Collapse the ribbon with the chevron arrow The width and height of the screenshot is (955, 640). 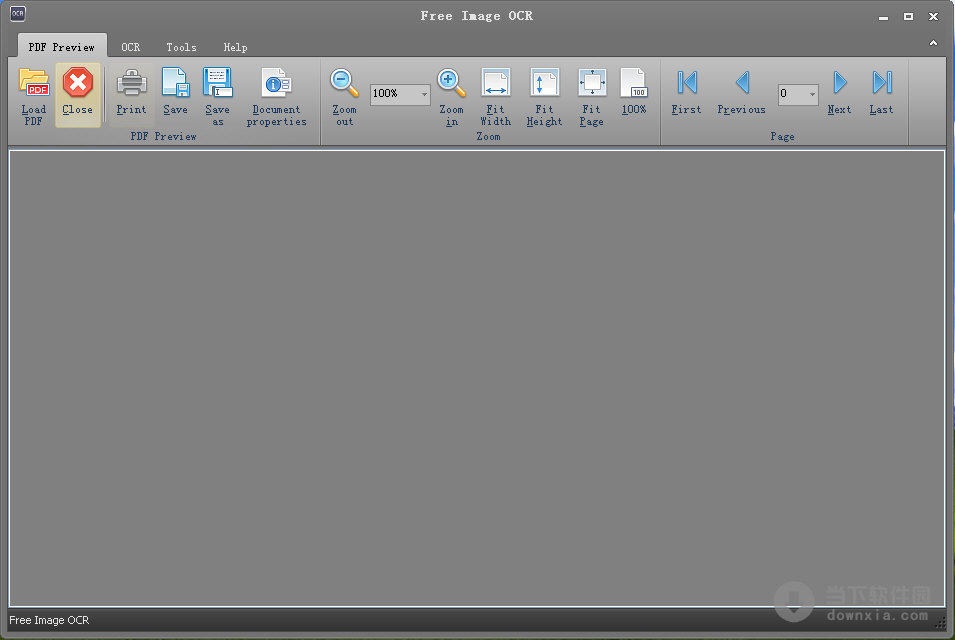pos(933,43)
